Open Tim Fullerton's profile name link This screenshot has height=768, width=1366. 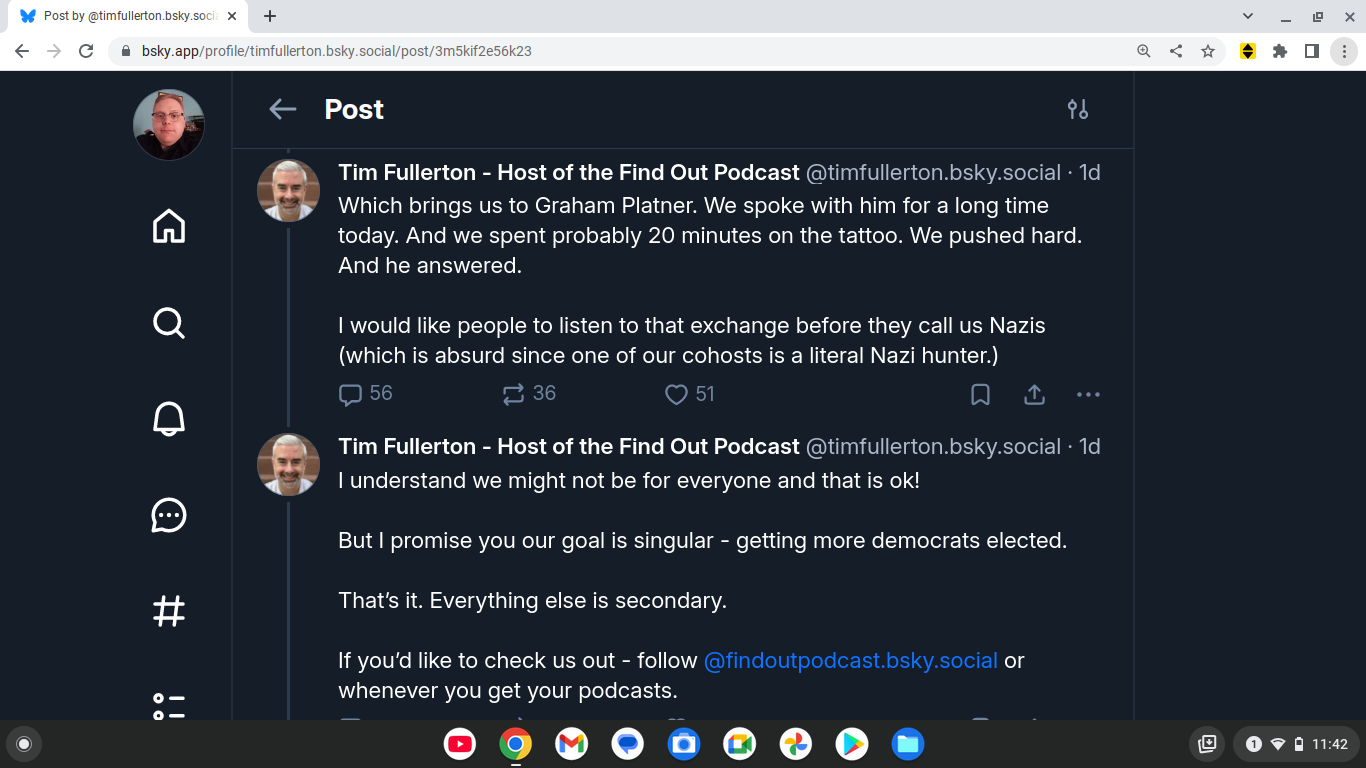[x=568, y=172]
